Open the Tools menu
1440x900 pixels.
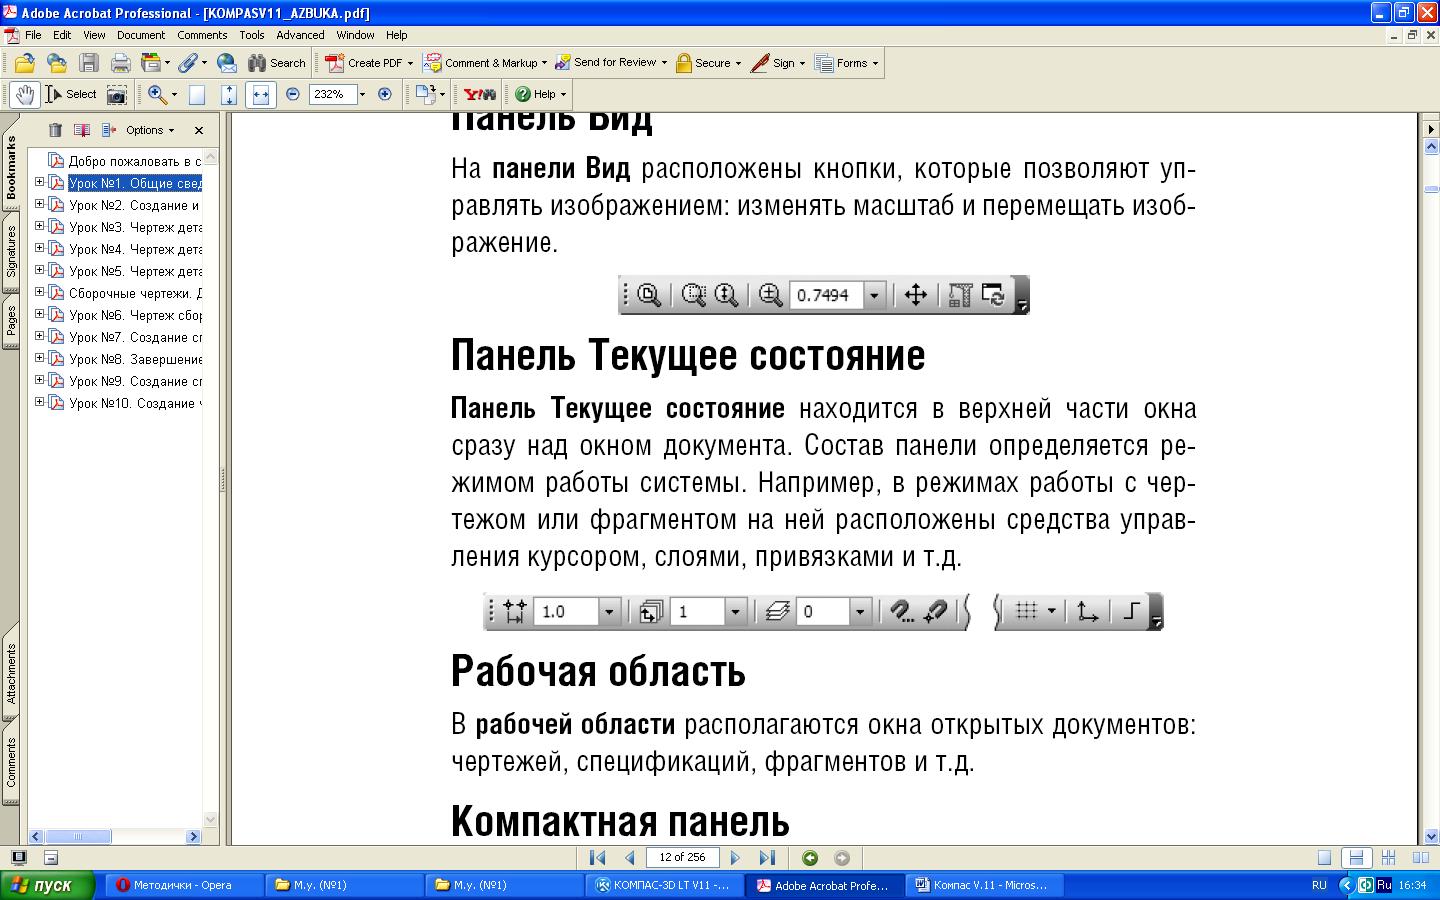tap(252, 35)
